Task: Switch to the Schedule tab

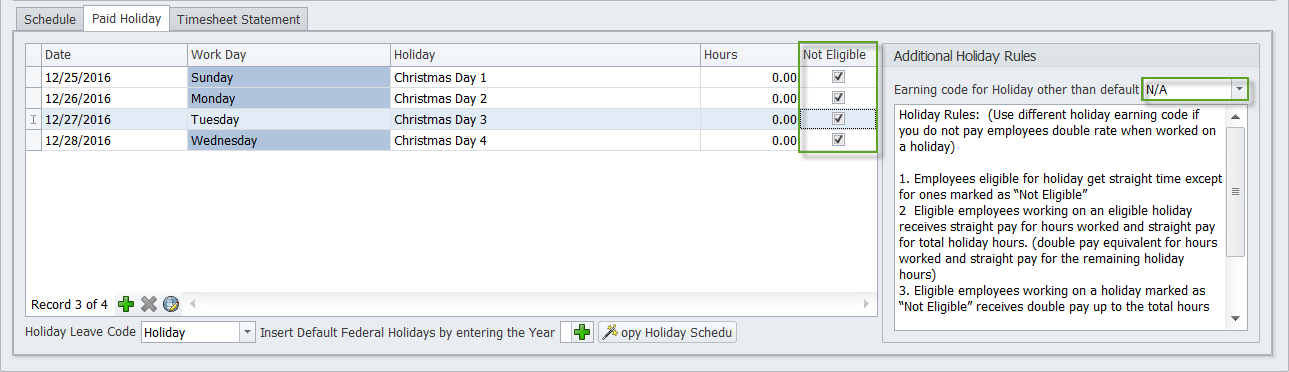Action: 50,19
